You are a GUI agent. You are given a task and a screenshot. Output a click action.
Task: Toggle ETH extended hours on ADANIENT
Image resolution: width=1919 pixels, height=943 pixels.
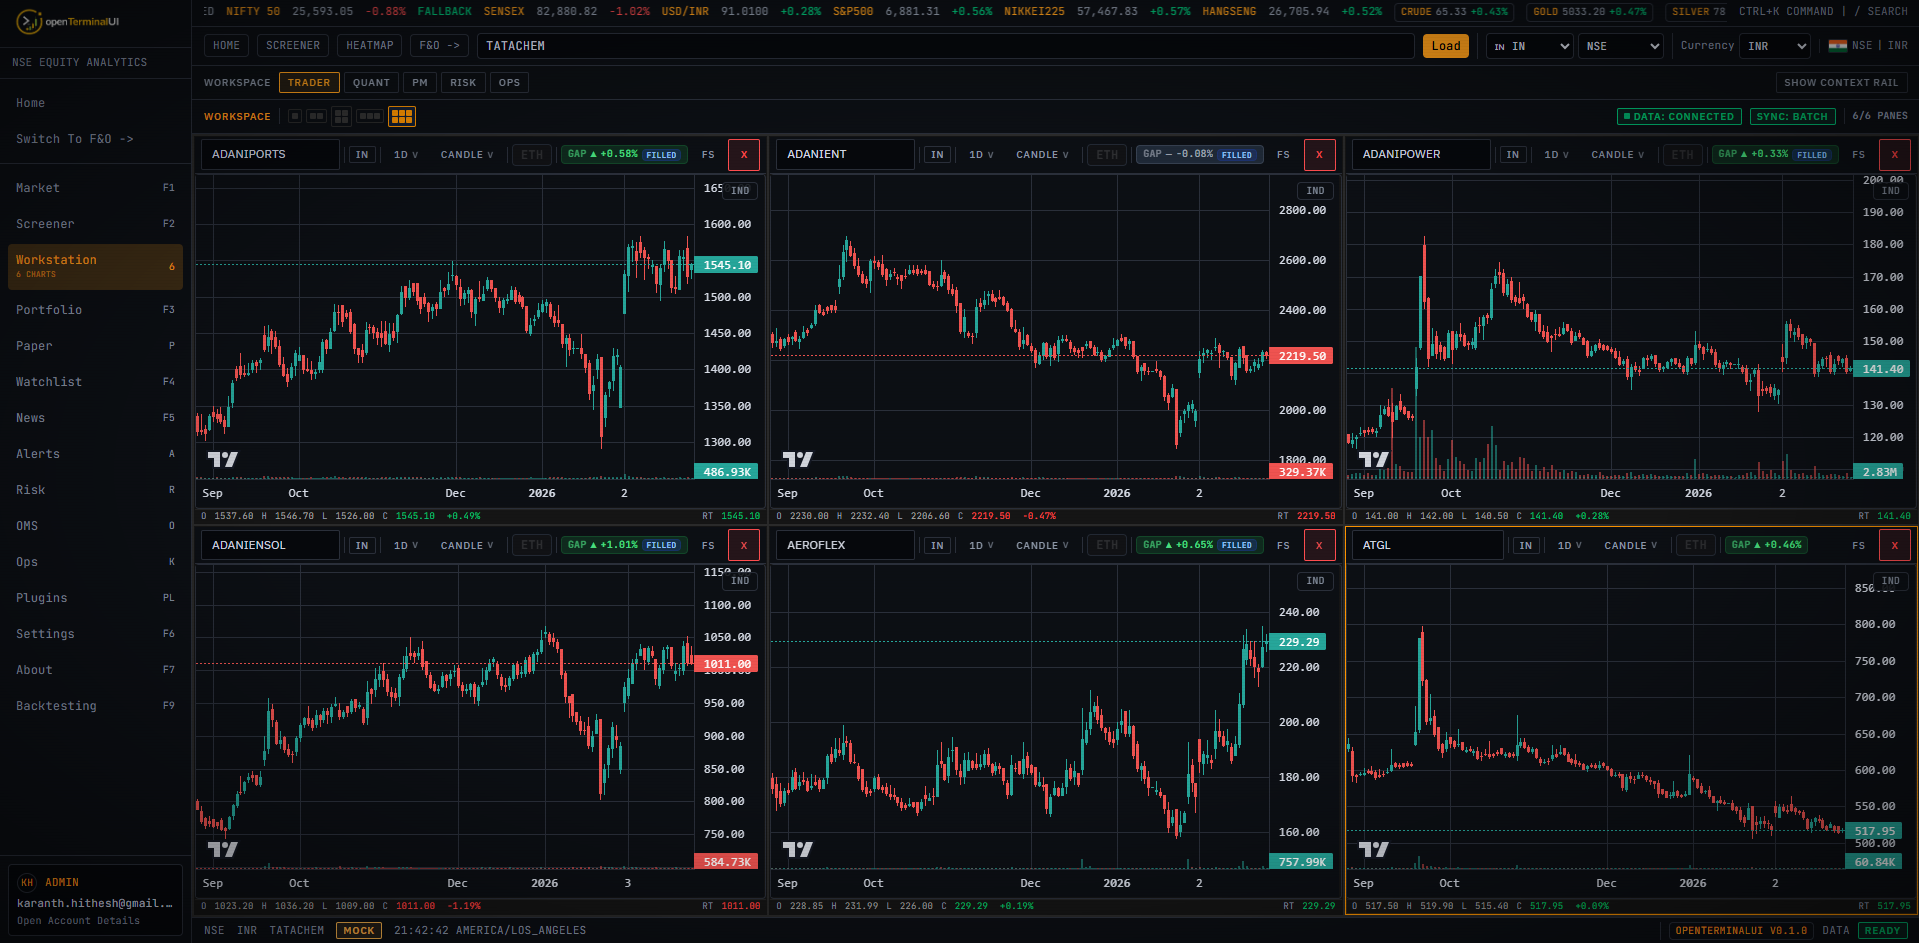point(1107,155)
